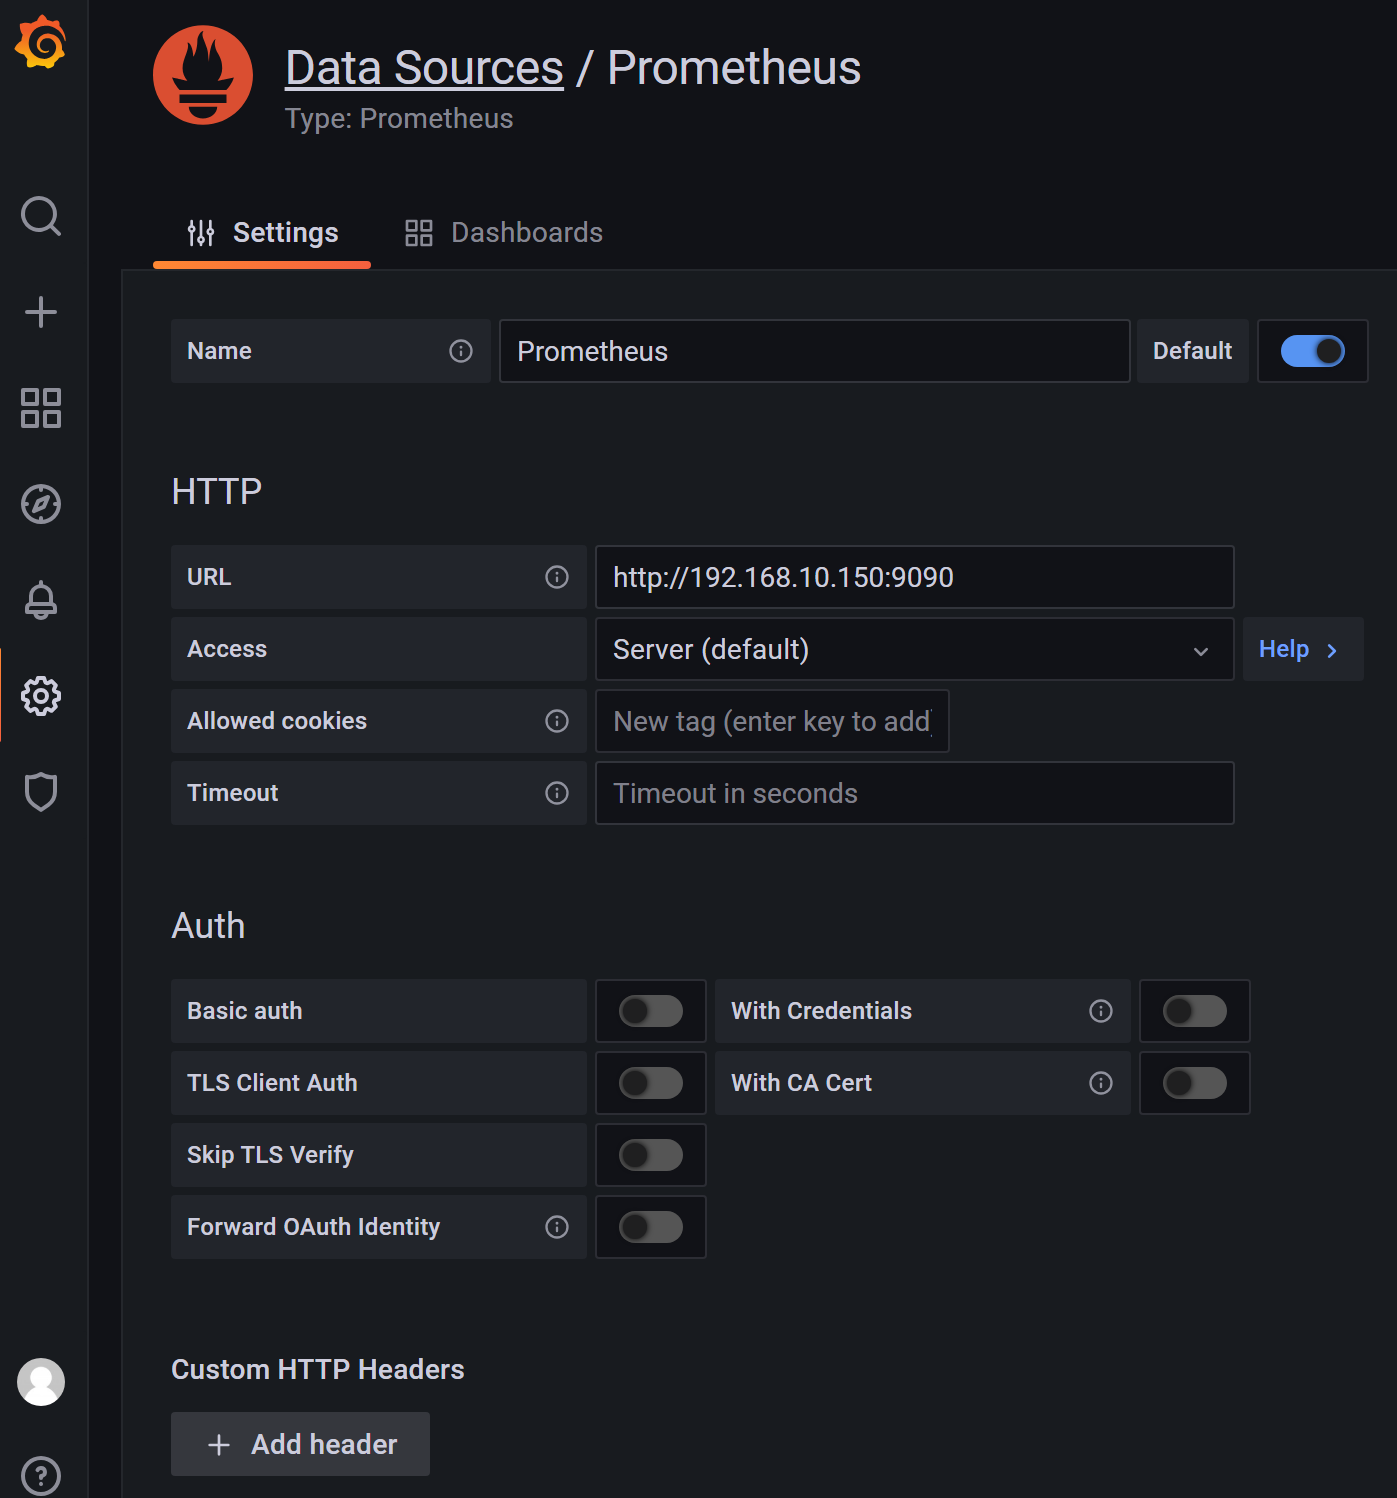
Task: Enable the Skip TLS Verify switch
Action: click(651, 1155)
